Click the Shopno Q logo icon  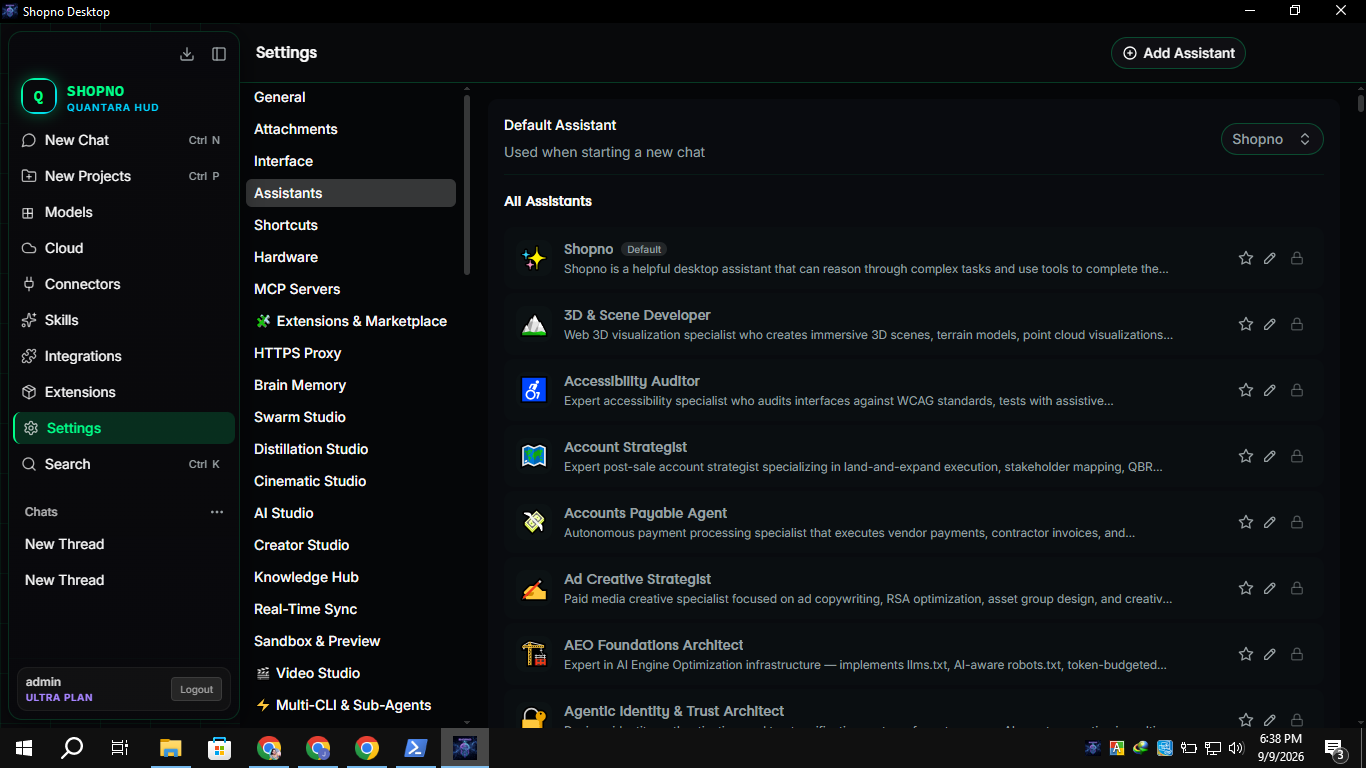coord(39,97)
